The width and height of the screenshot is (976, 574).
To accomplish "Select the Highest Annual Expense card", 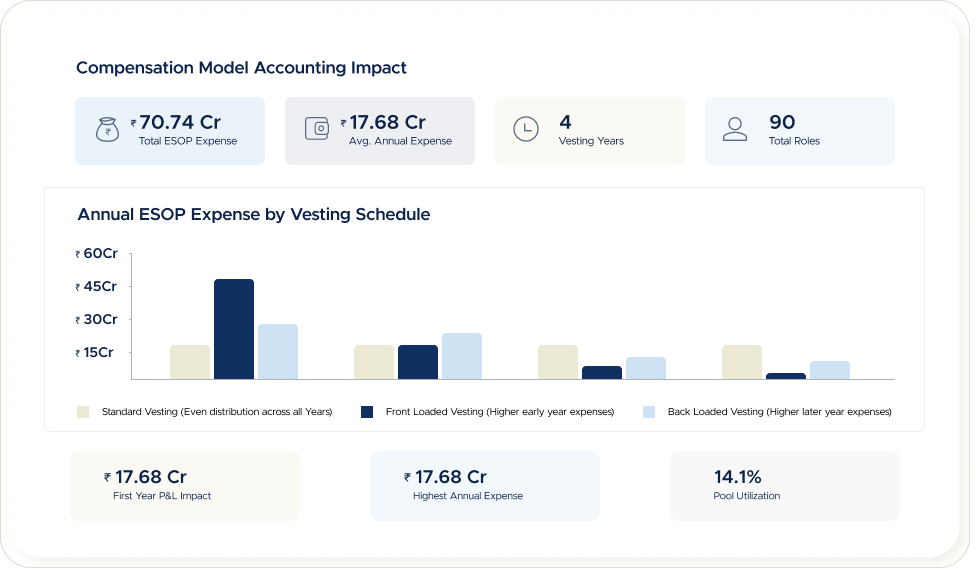I will pos(485,486).
